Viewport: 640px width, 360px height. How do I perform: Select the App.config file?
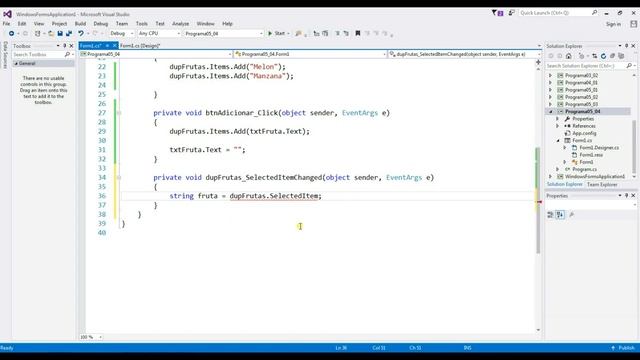(x=584, y=133)
